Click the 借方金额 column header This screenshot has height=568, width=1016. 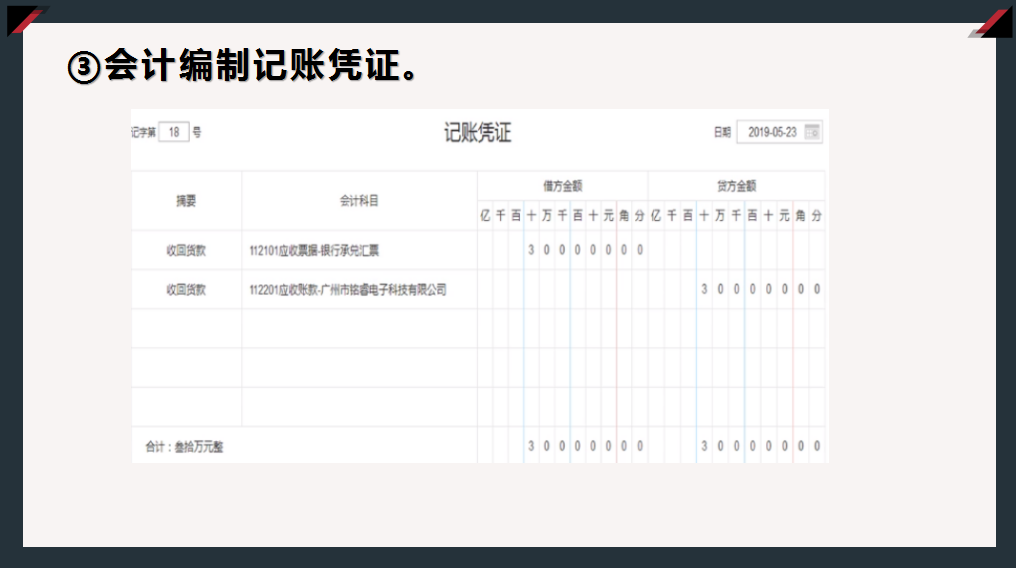click(562, 187)
